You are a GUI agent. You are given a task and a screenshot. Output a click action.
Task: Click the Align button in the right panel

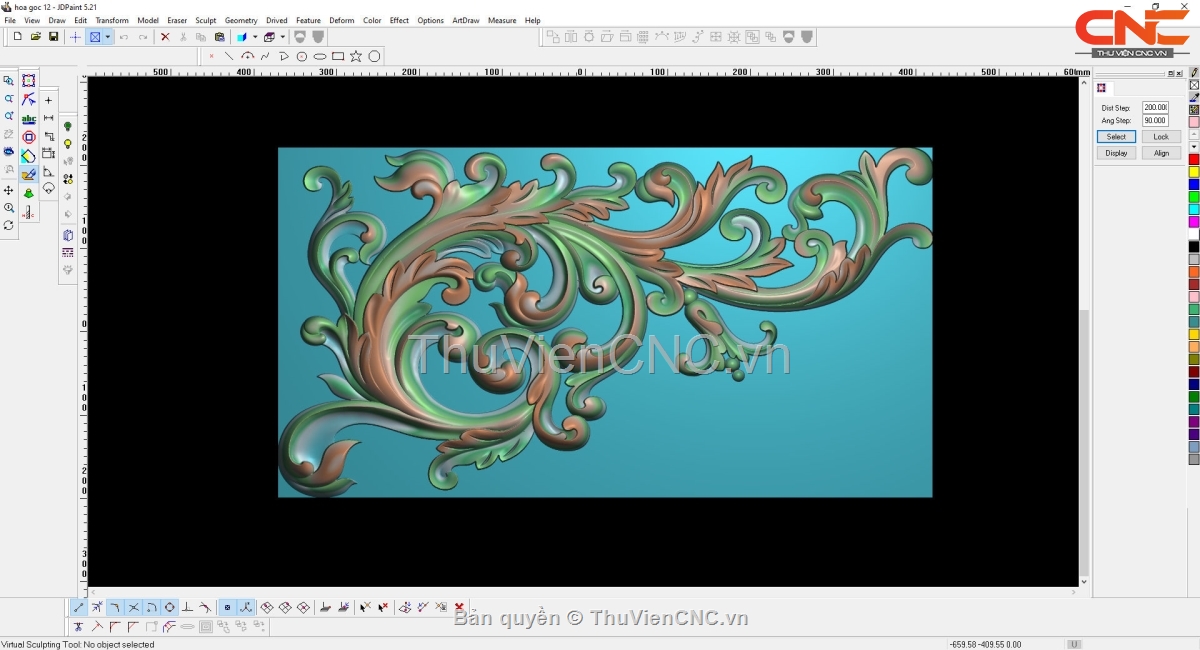pos(1161,153)
